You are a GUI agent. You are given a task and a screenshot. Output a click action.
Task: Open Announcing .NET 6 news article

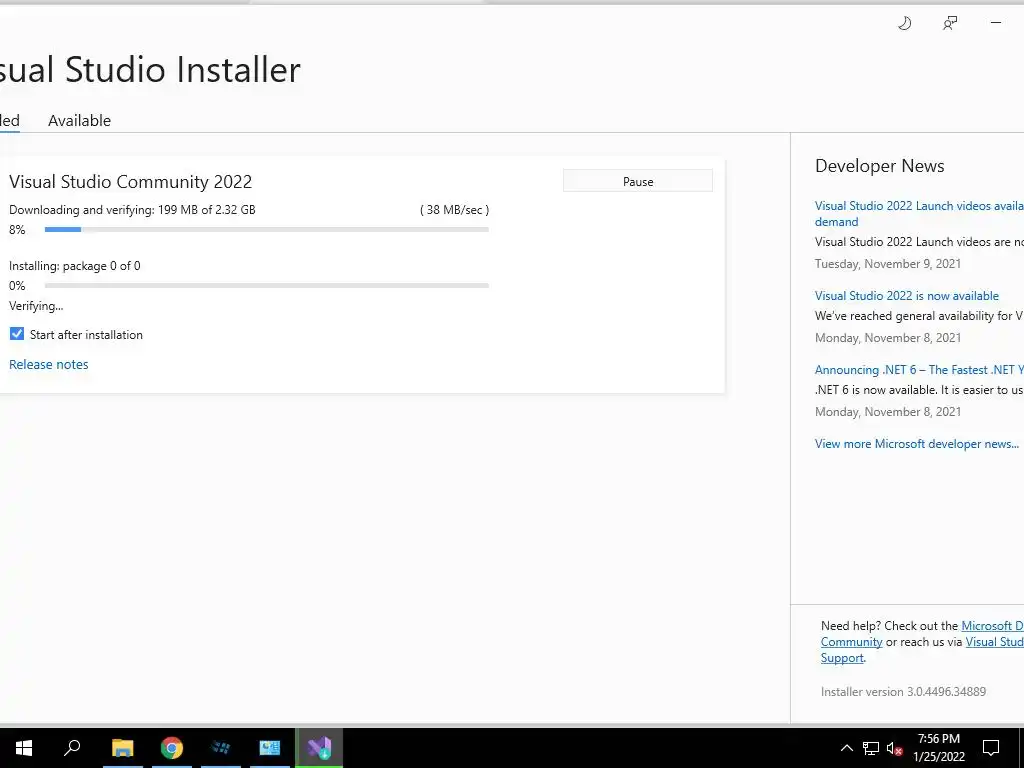[919, 370]
